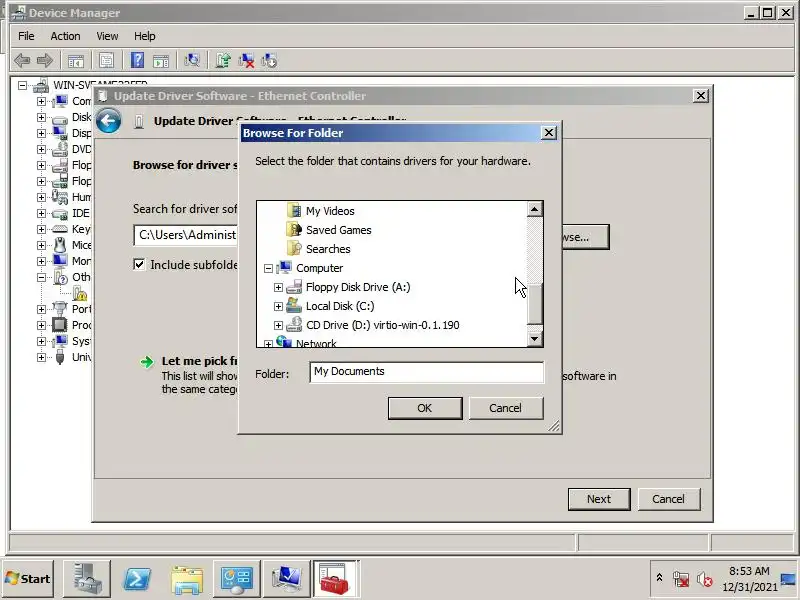Expand Floppy Disk Drive (A:) node
Viewport: 800px width, 600px height.
278,287
